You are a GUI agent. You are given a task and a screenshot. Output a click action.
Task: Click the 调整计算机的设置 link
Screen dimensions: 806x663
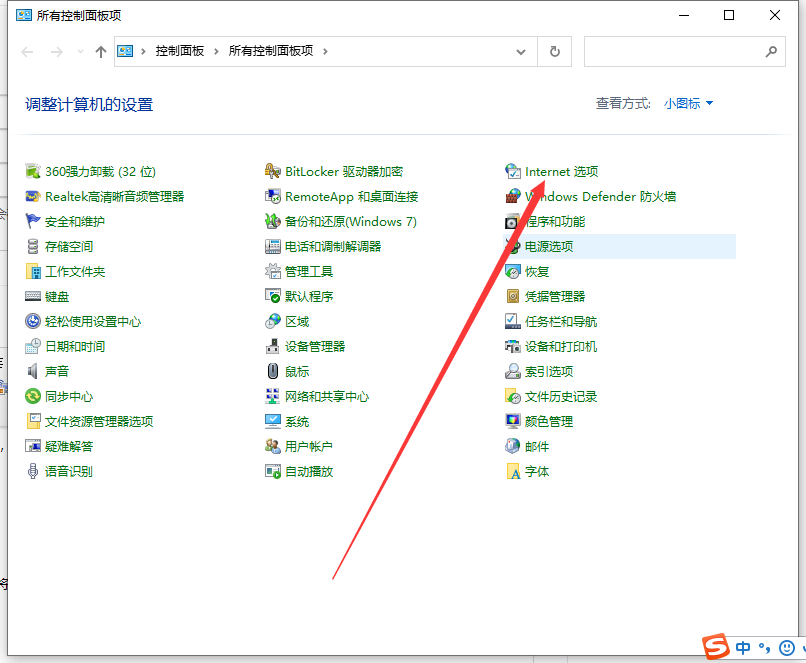click(x=88, y=103)
